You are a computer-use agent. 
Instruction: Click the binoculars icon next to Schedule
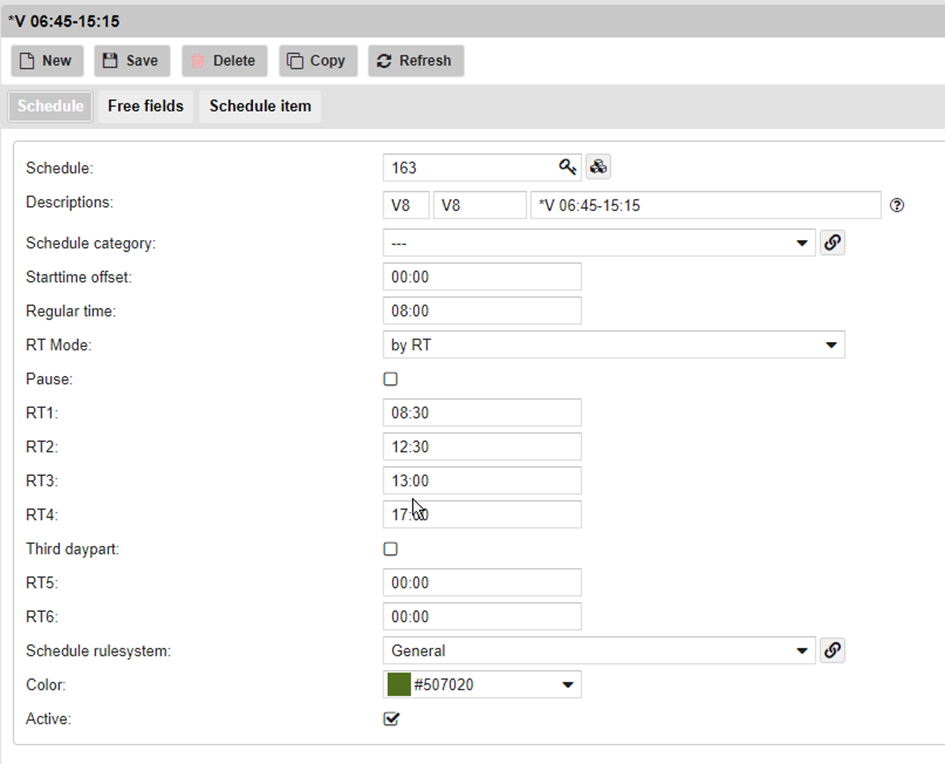(598, 167)
